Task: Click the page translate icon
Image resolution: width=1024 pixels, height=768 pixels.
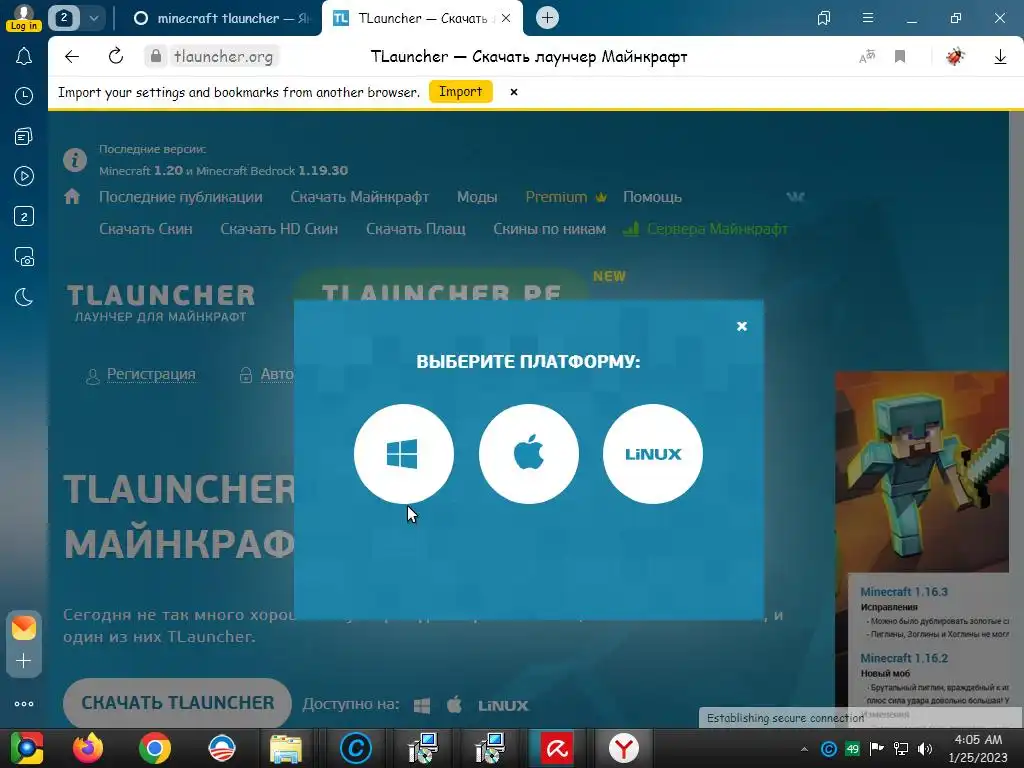Action: [867, 57]
